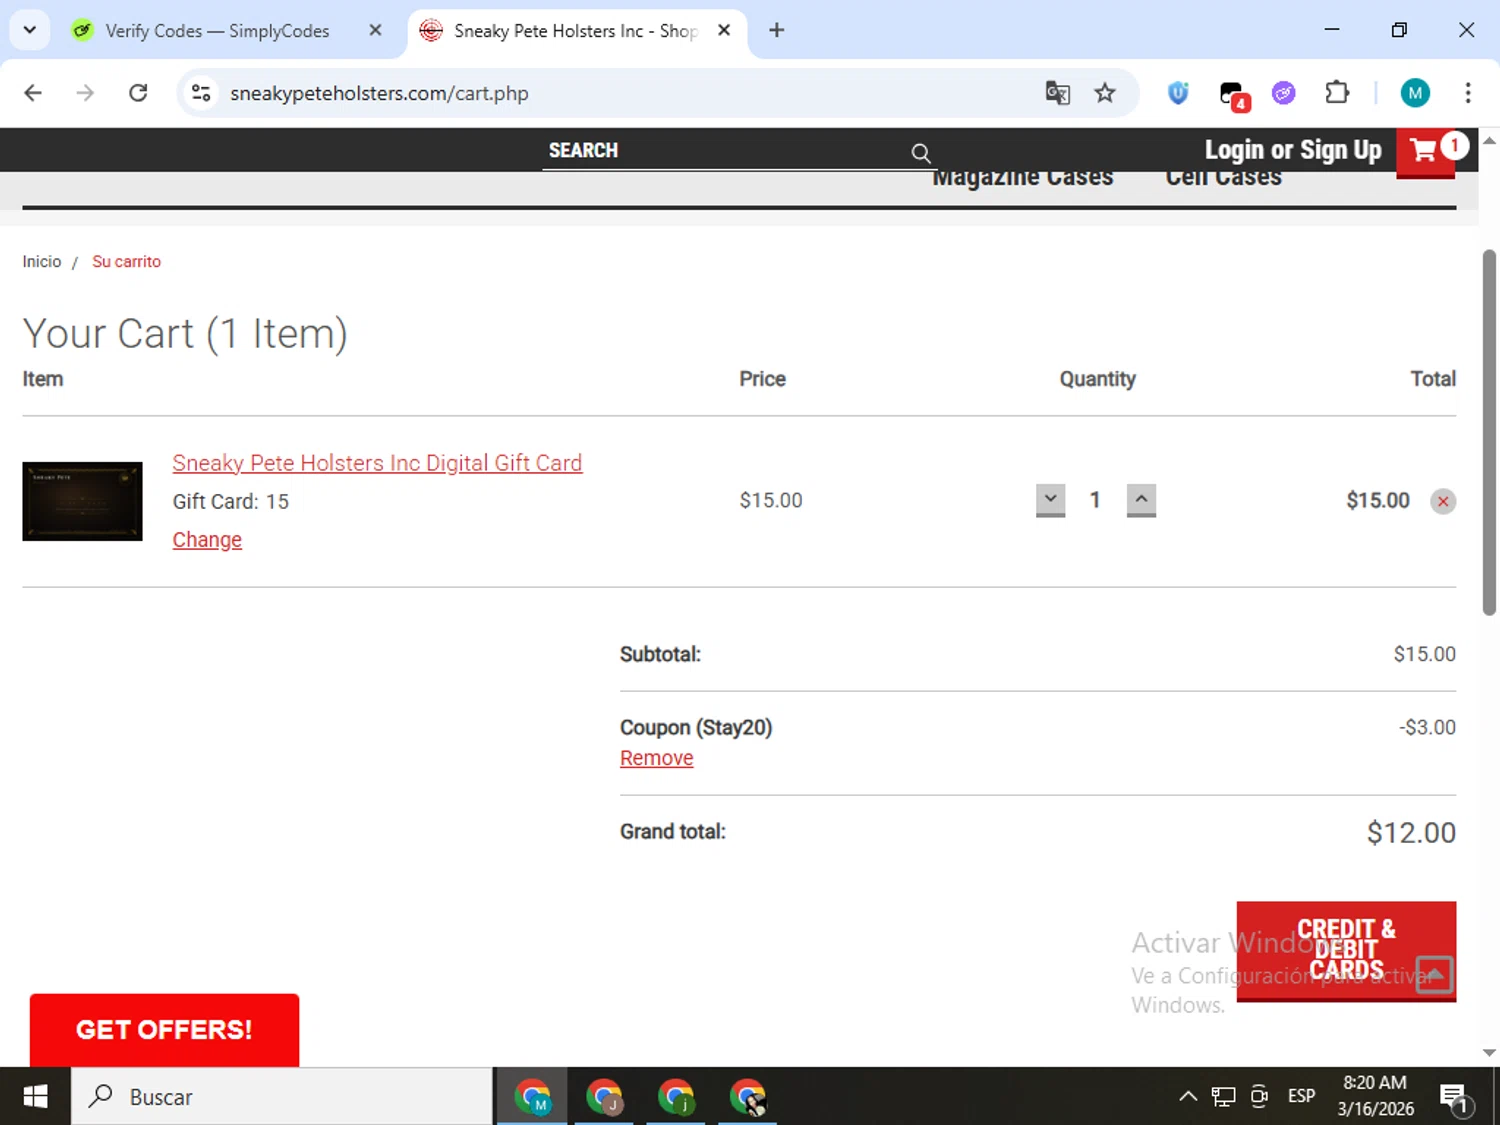Open the Bitwarden shield extension
This screenshot has height=1125, width=1500.
pos(1178,93)
